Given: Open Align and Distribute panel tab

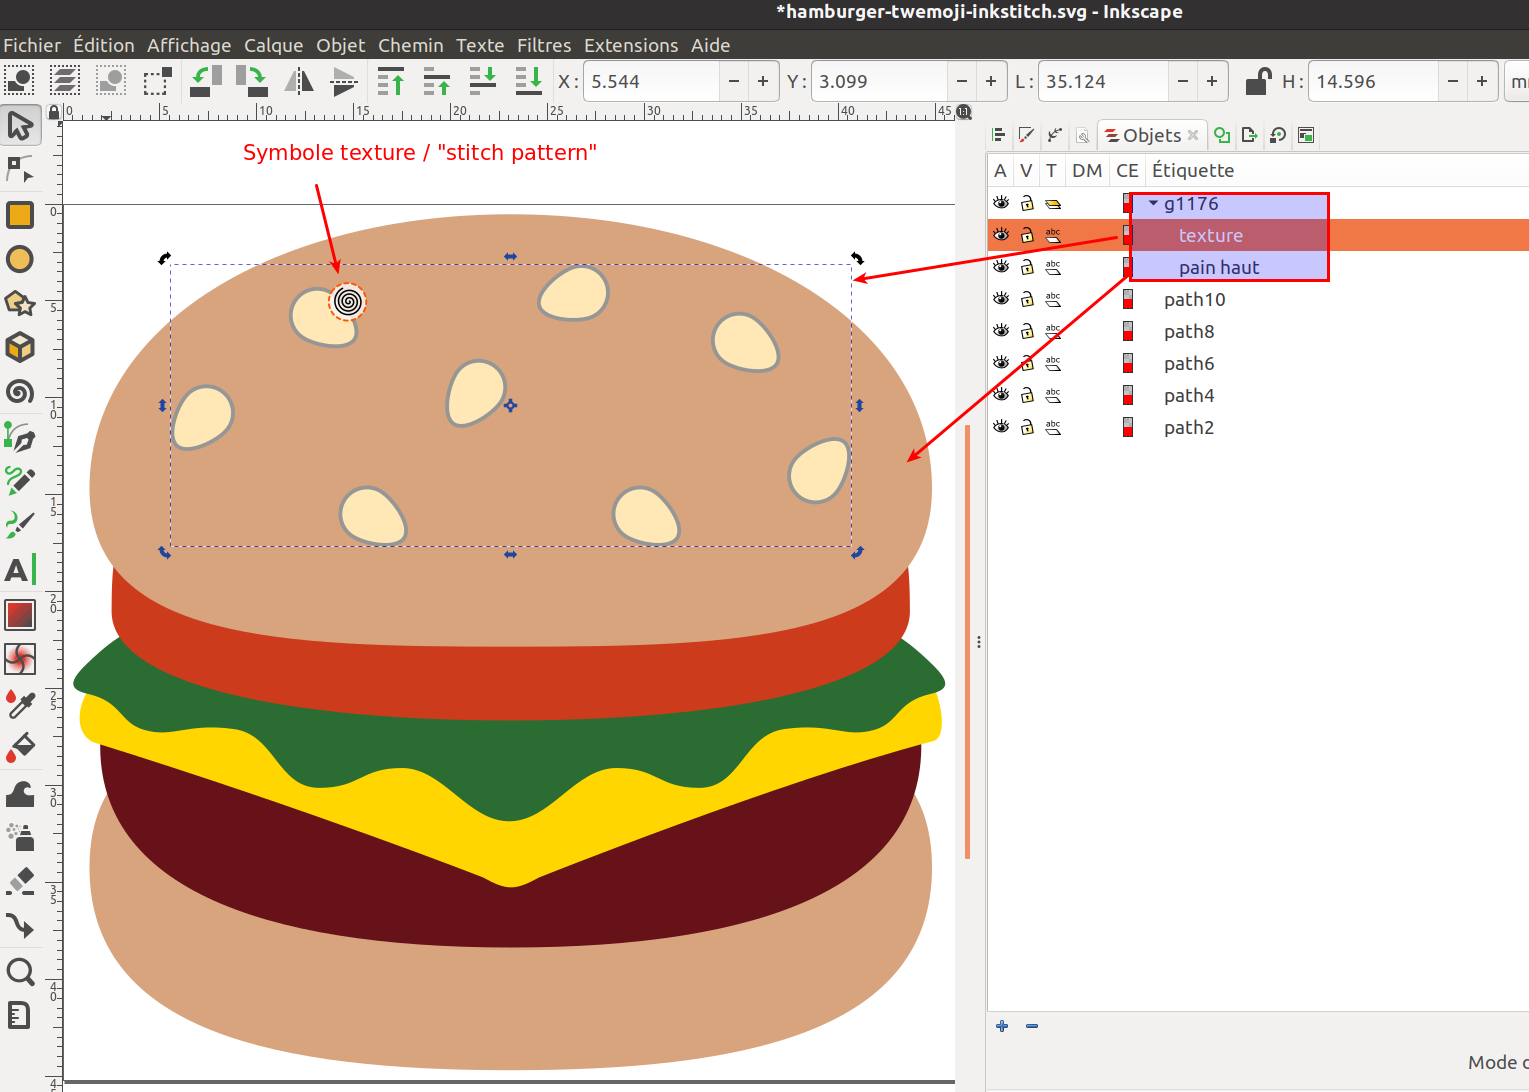Looking at the screenshot, I should click(x=998, y=135).
